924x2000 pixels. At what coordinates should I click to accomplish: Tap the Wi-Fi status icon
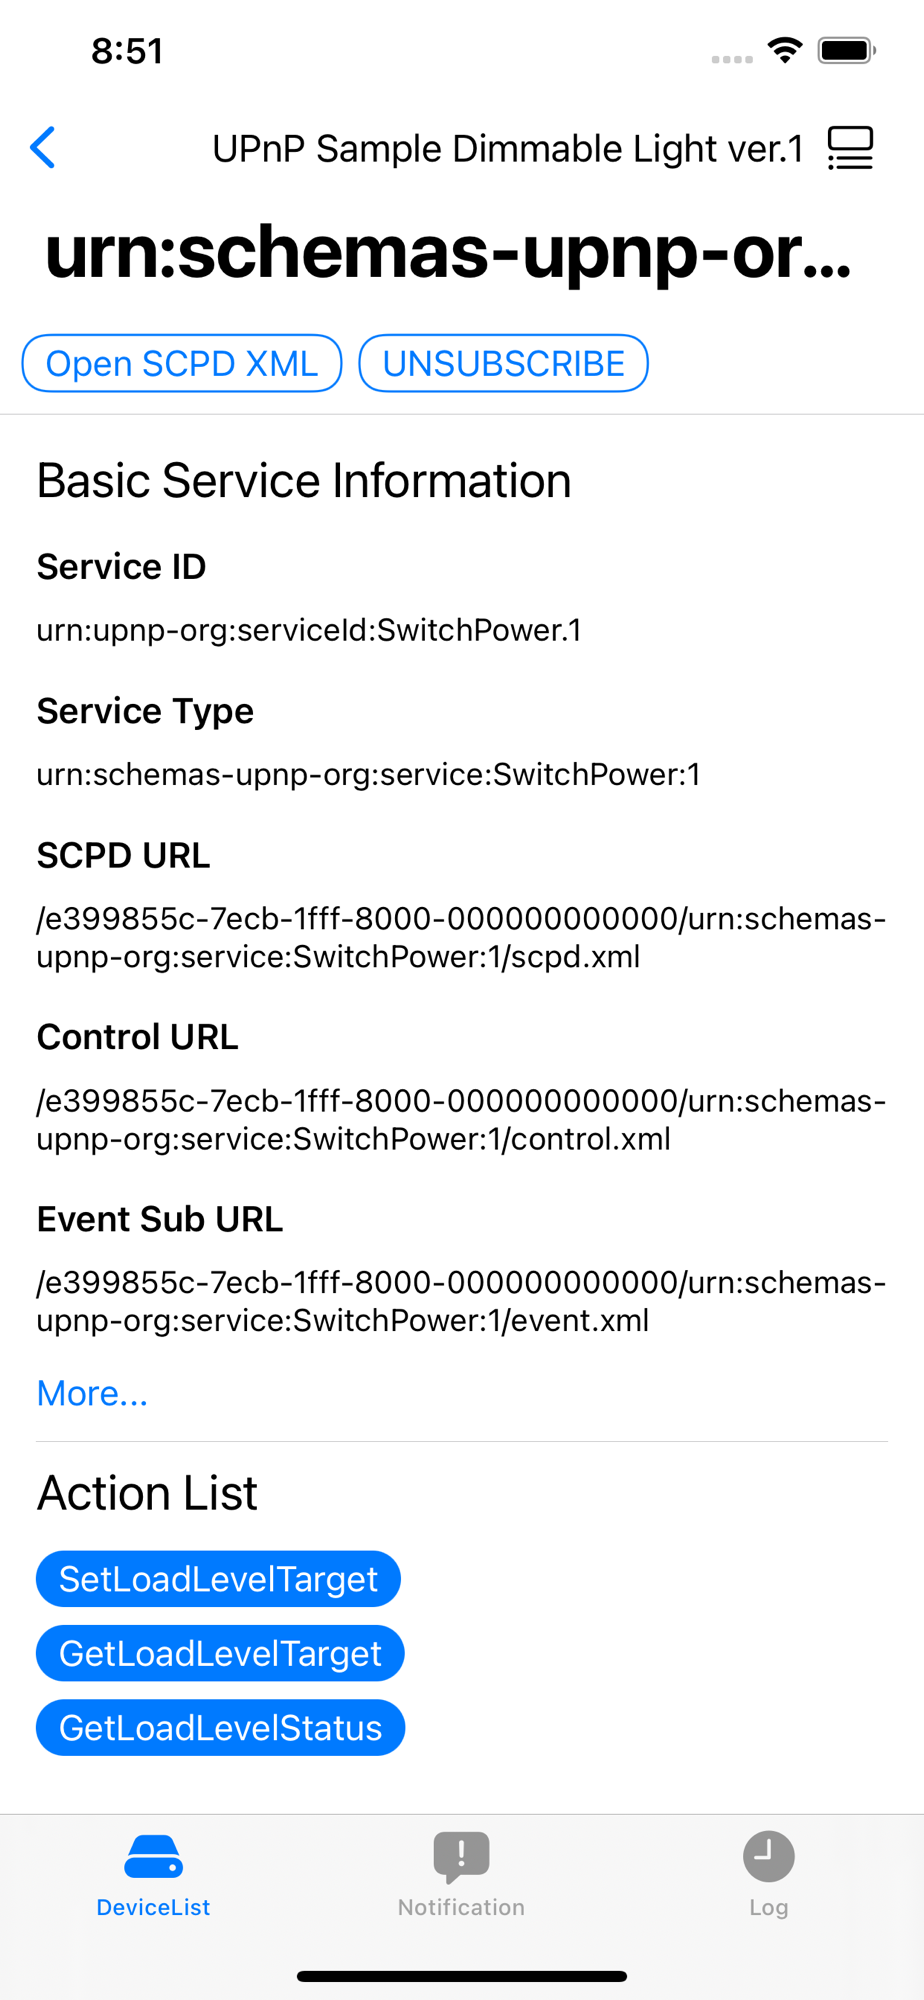click(785, 50)
